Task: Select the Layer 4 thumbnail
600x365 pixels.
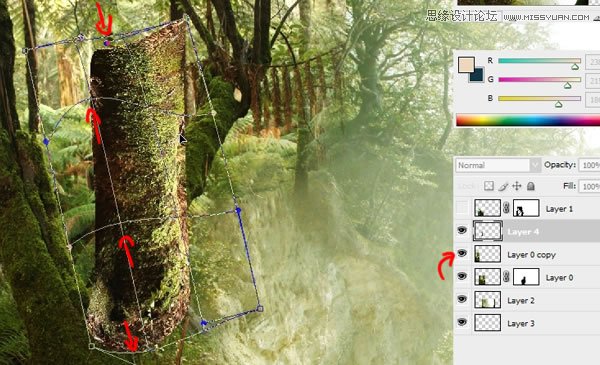Action: click(x=488, y=231)
